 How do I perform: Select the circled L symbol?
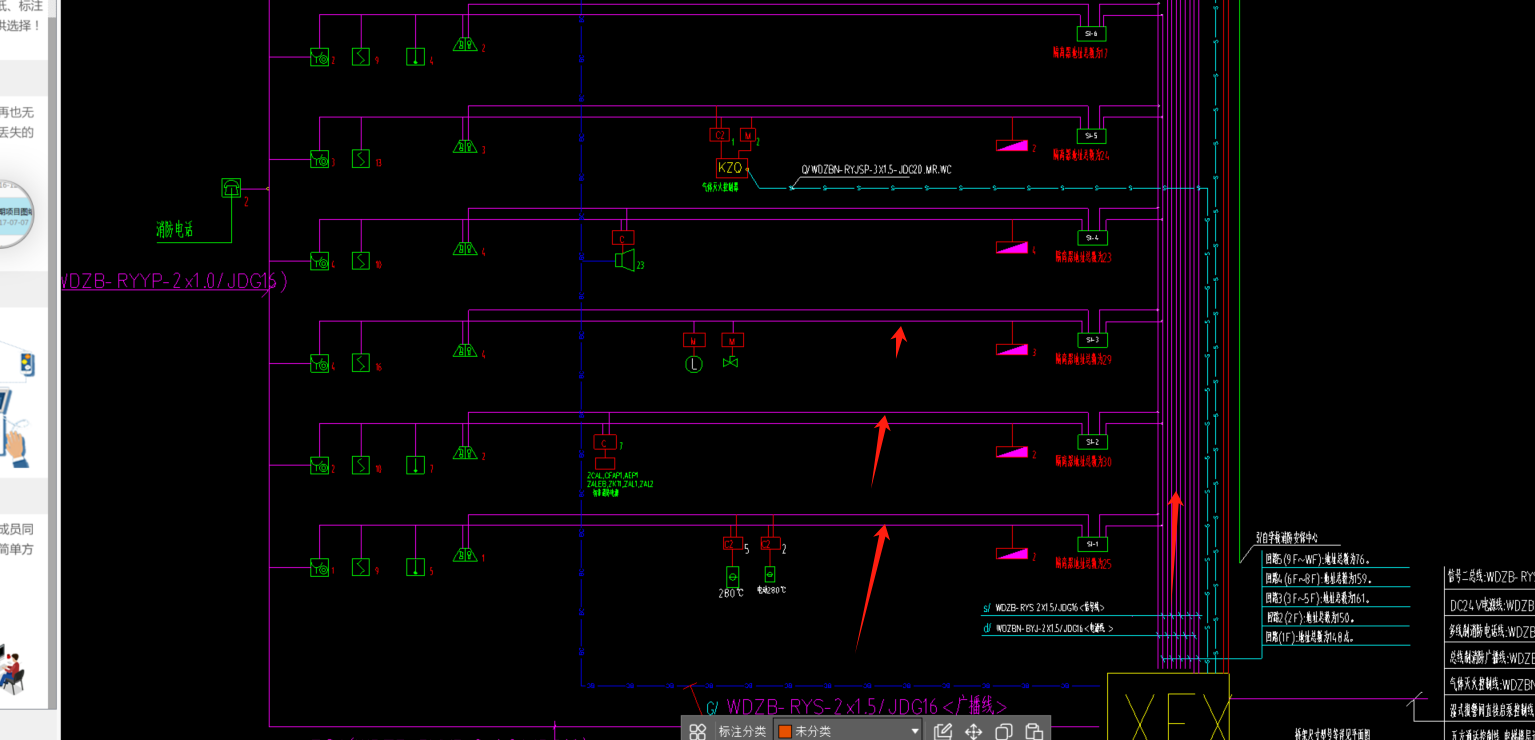[694, 365]
